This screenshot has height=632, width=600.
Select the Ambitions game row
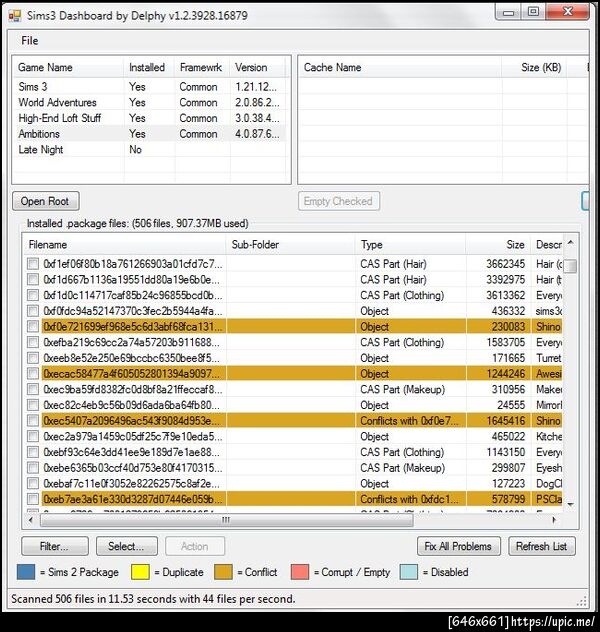150,134
